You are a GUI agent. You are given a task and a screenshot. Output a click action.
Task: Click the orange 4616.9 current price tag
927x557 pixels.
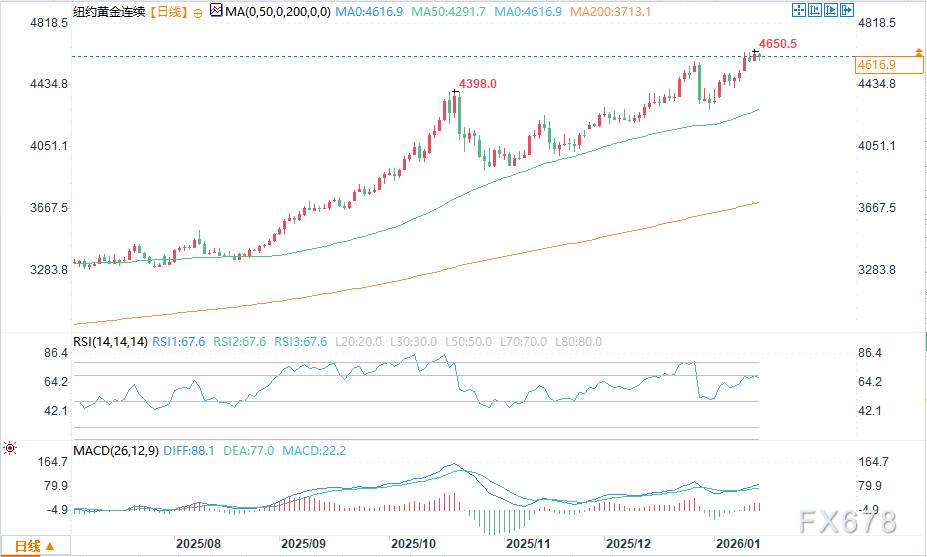point(876,64)
